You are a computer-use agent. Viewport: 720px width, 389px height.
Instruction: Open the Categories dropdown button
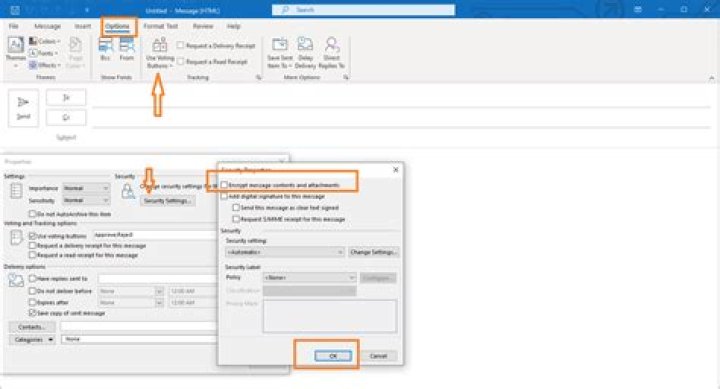pos(32,339)
